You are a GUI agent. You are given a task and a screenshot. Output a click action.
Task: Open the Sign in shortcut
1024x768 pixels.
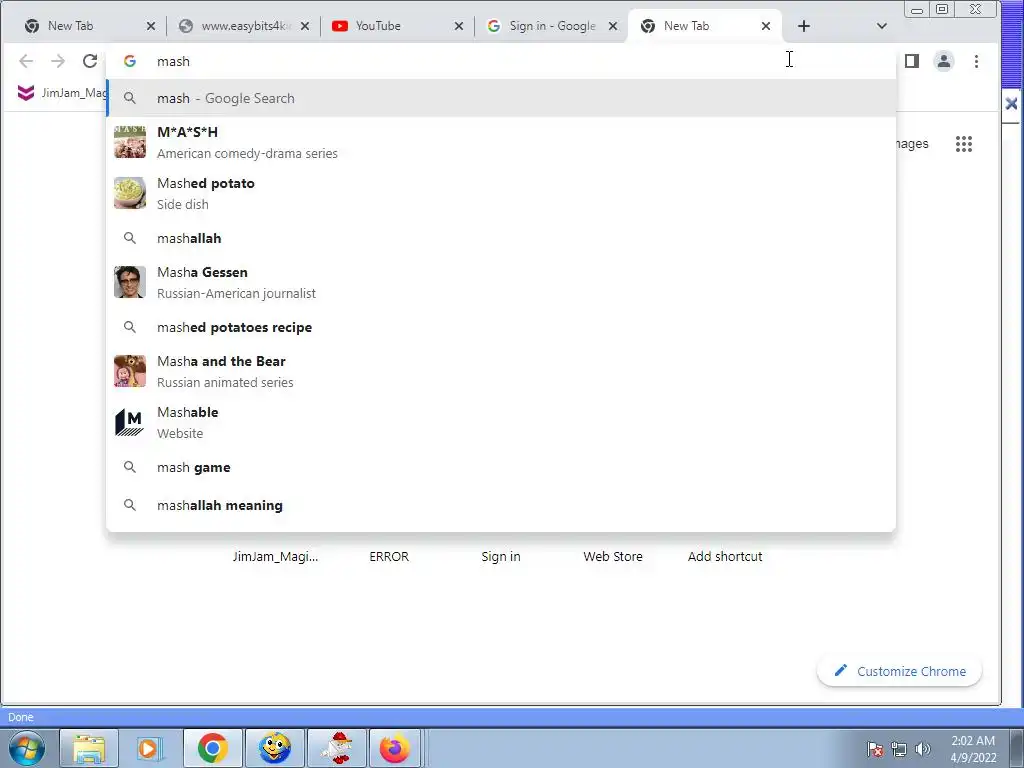pos(501,556)
